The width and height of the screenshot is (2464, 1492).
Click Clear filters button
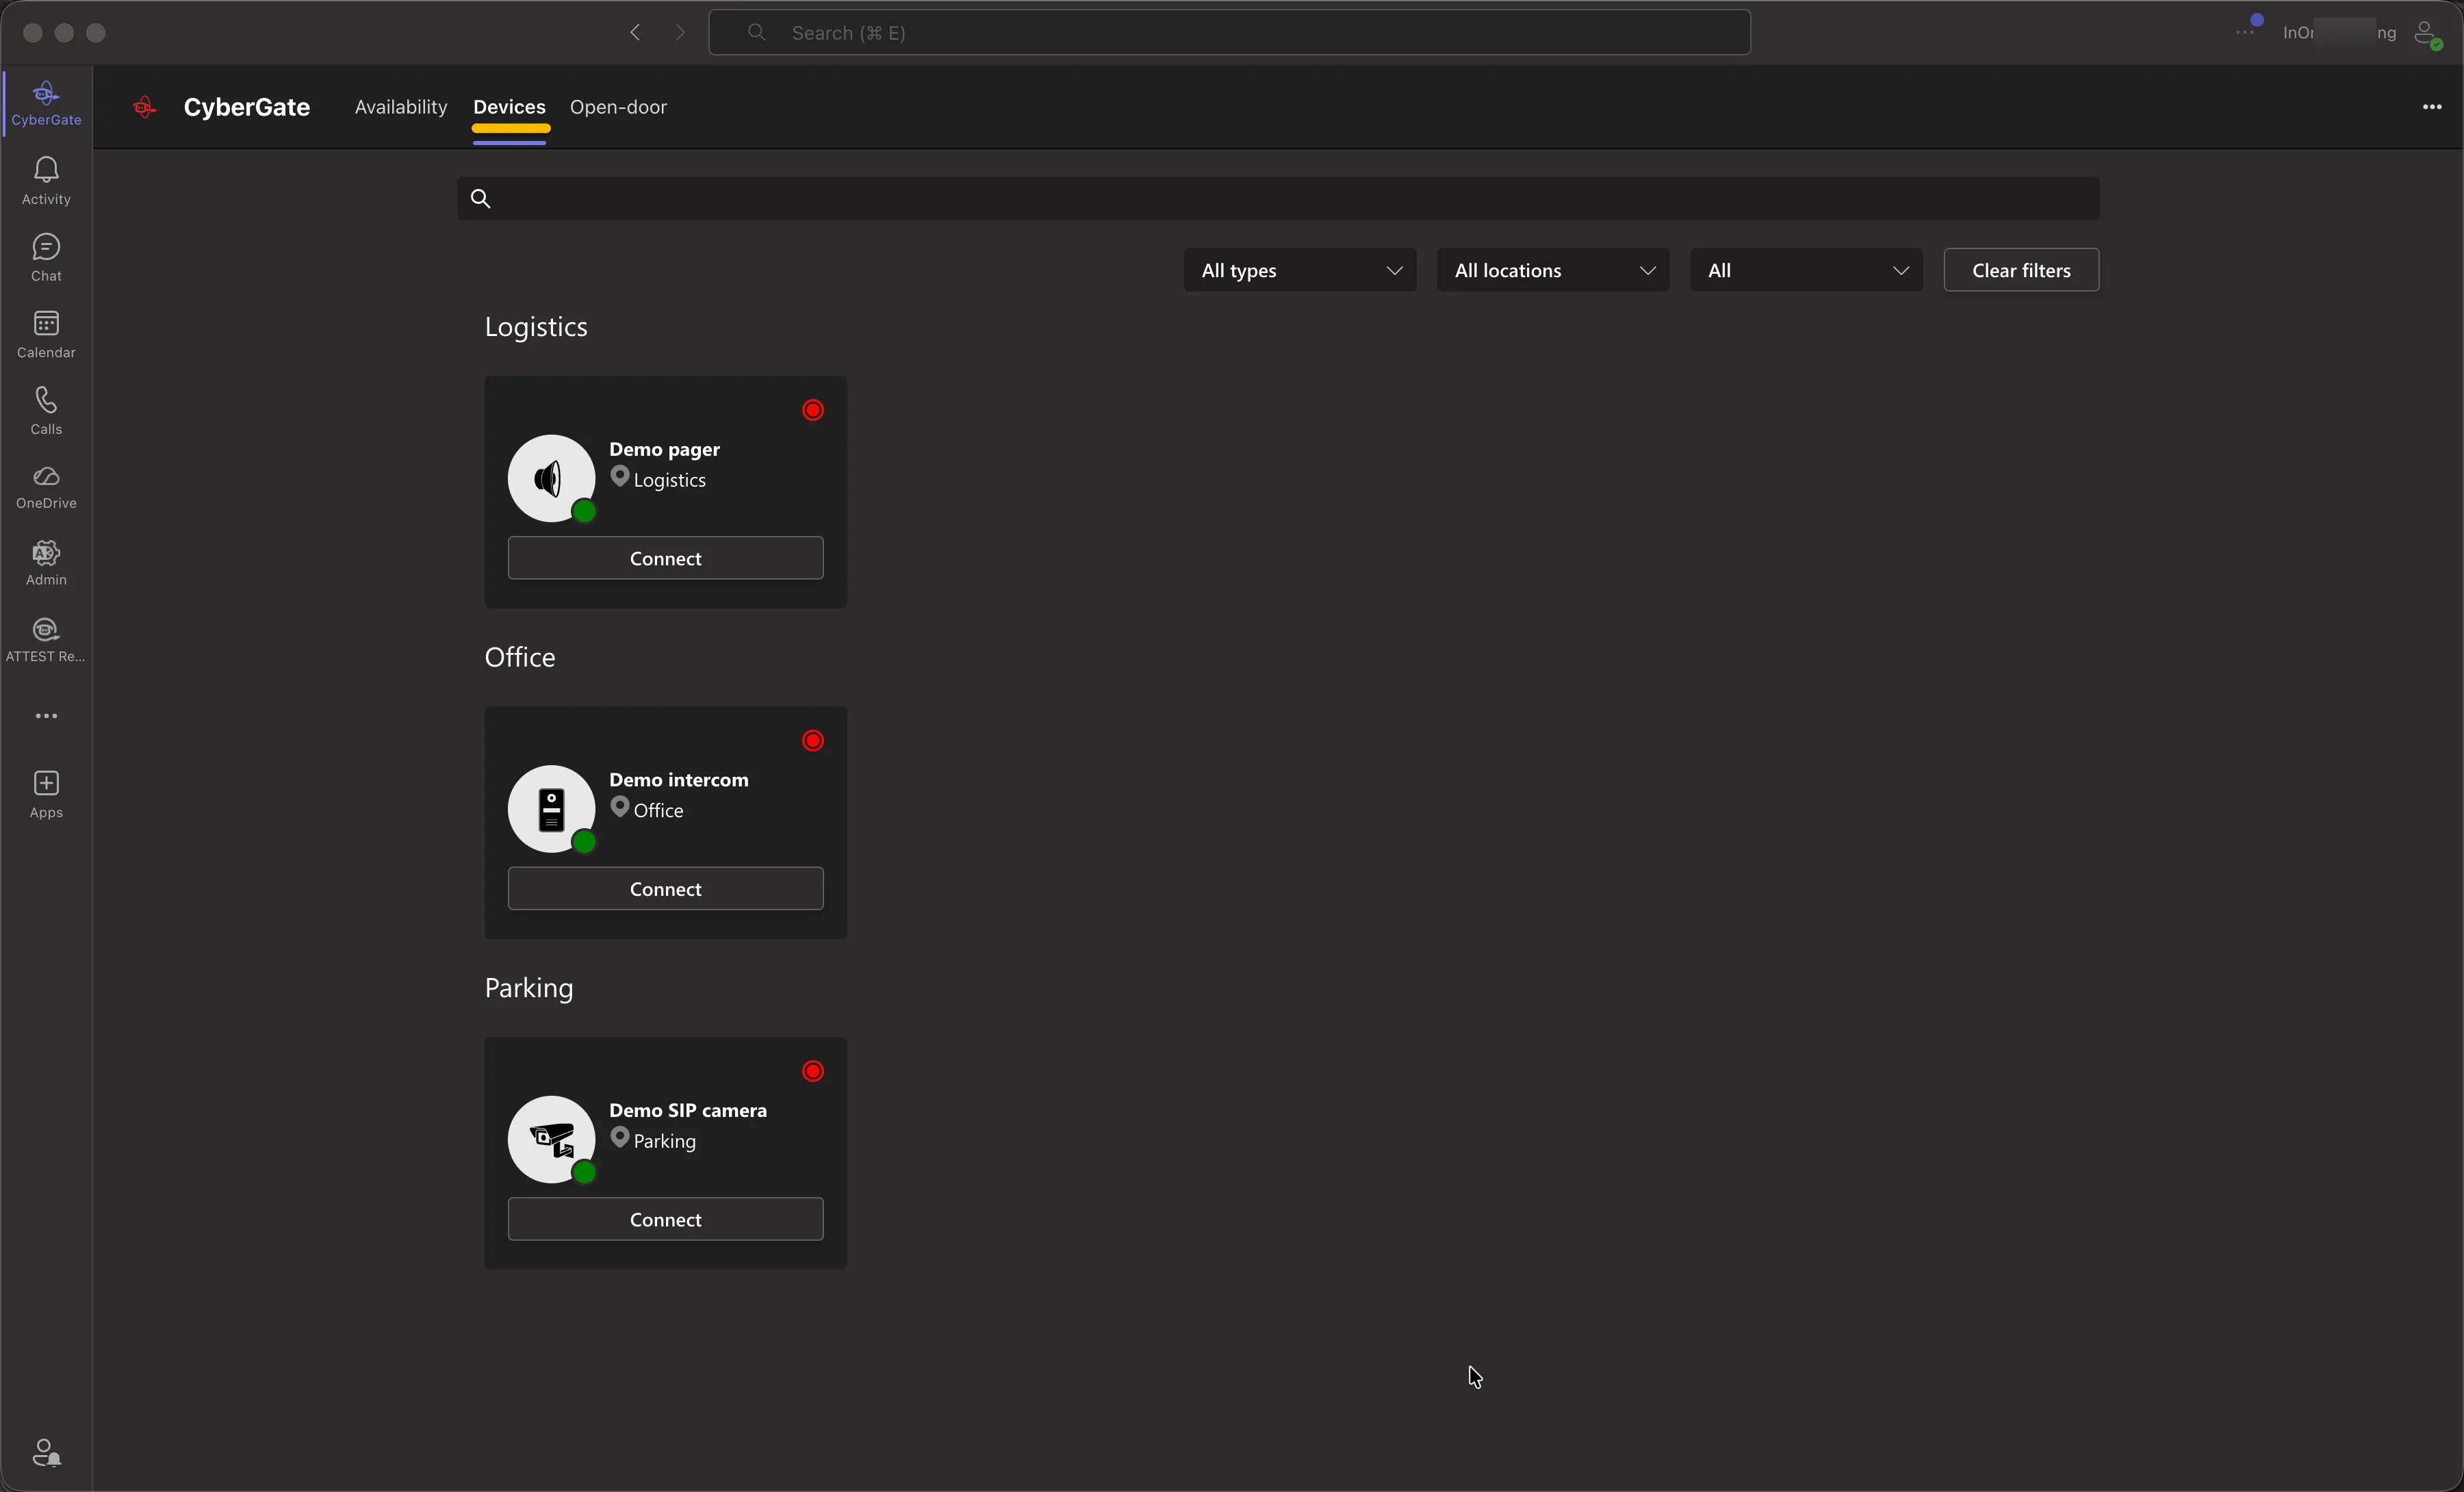coord(2021,270)
